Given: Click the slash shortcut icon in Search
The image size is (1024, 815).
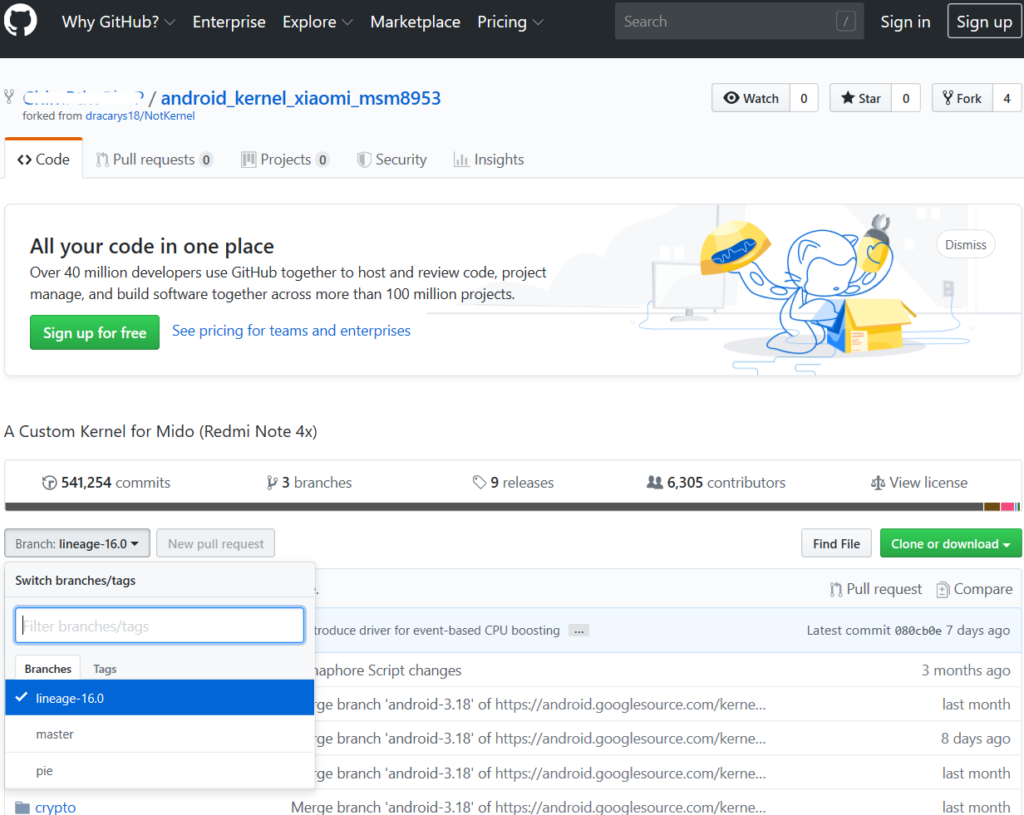Looking at the screenshot, I should pos(846,22).
